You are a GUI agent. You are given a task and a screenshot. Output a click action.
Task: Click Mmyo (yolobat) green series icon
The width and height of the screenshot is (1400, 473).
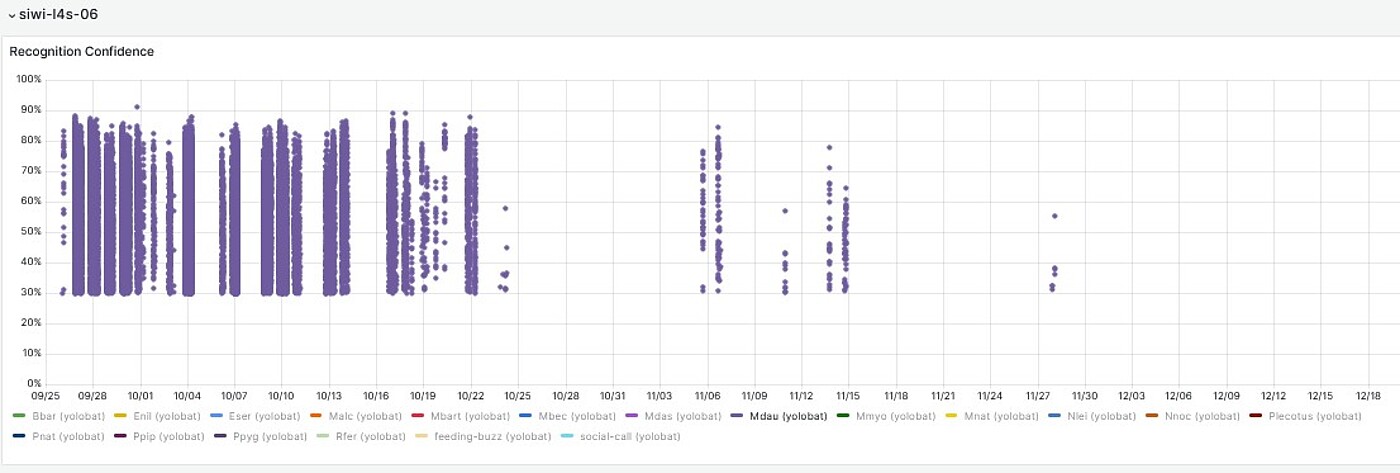pos(843,415)
